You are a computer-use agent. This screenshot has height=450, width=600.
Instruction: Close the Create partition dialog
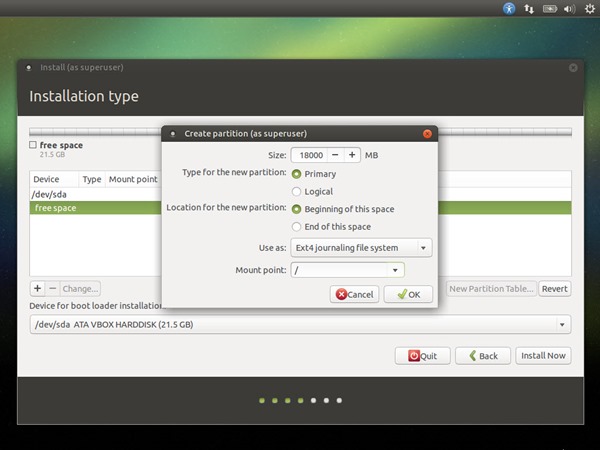pyautogui.click(x=427, y=134)
